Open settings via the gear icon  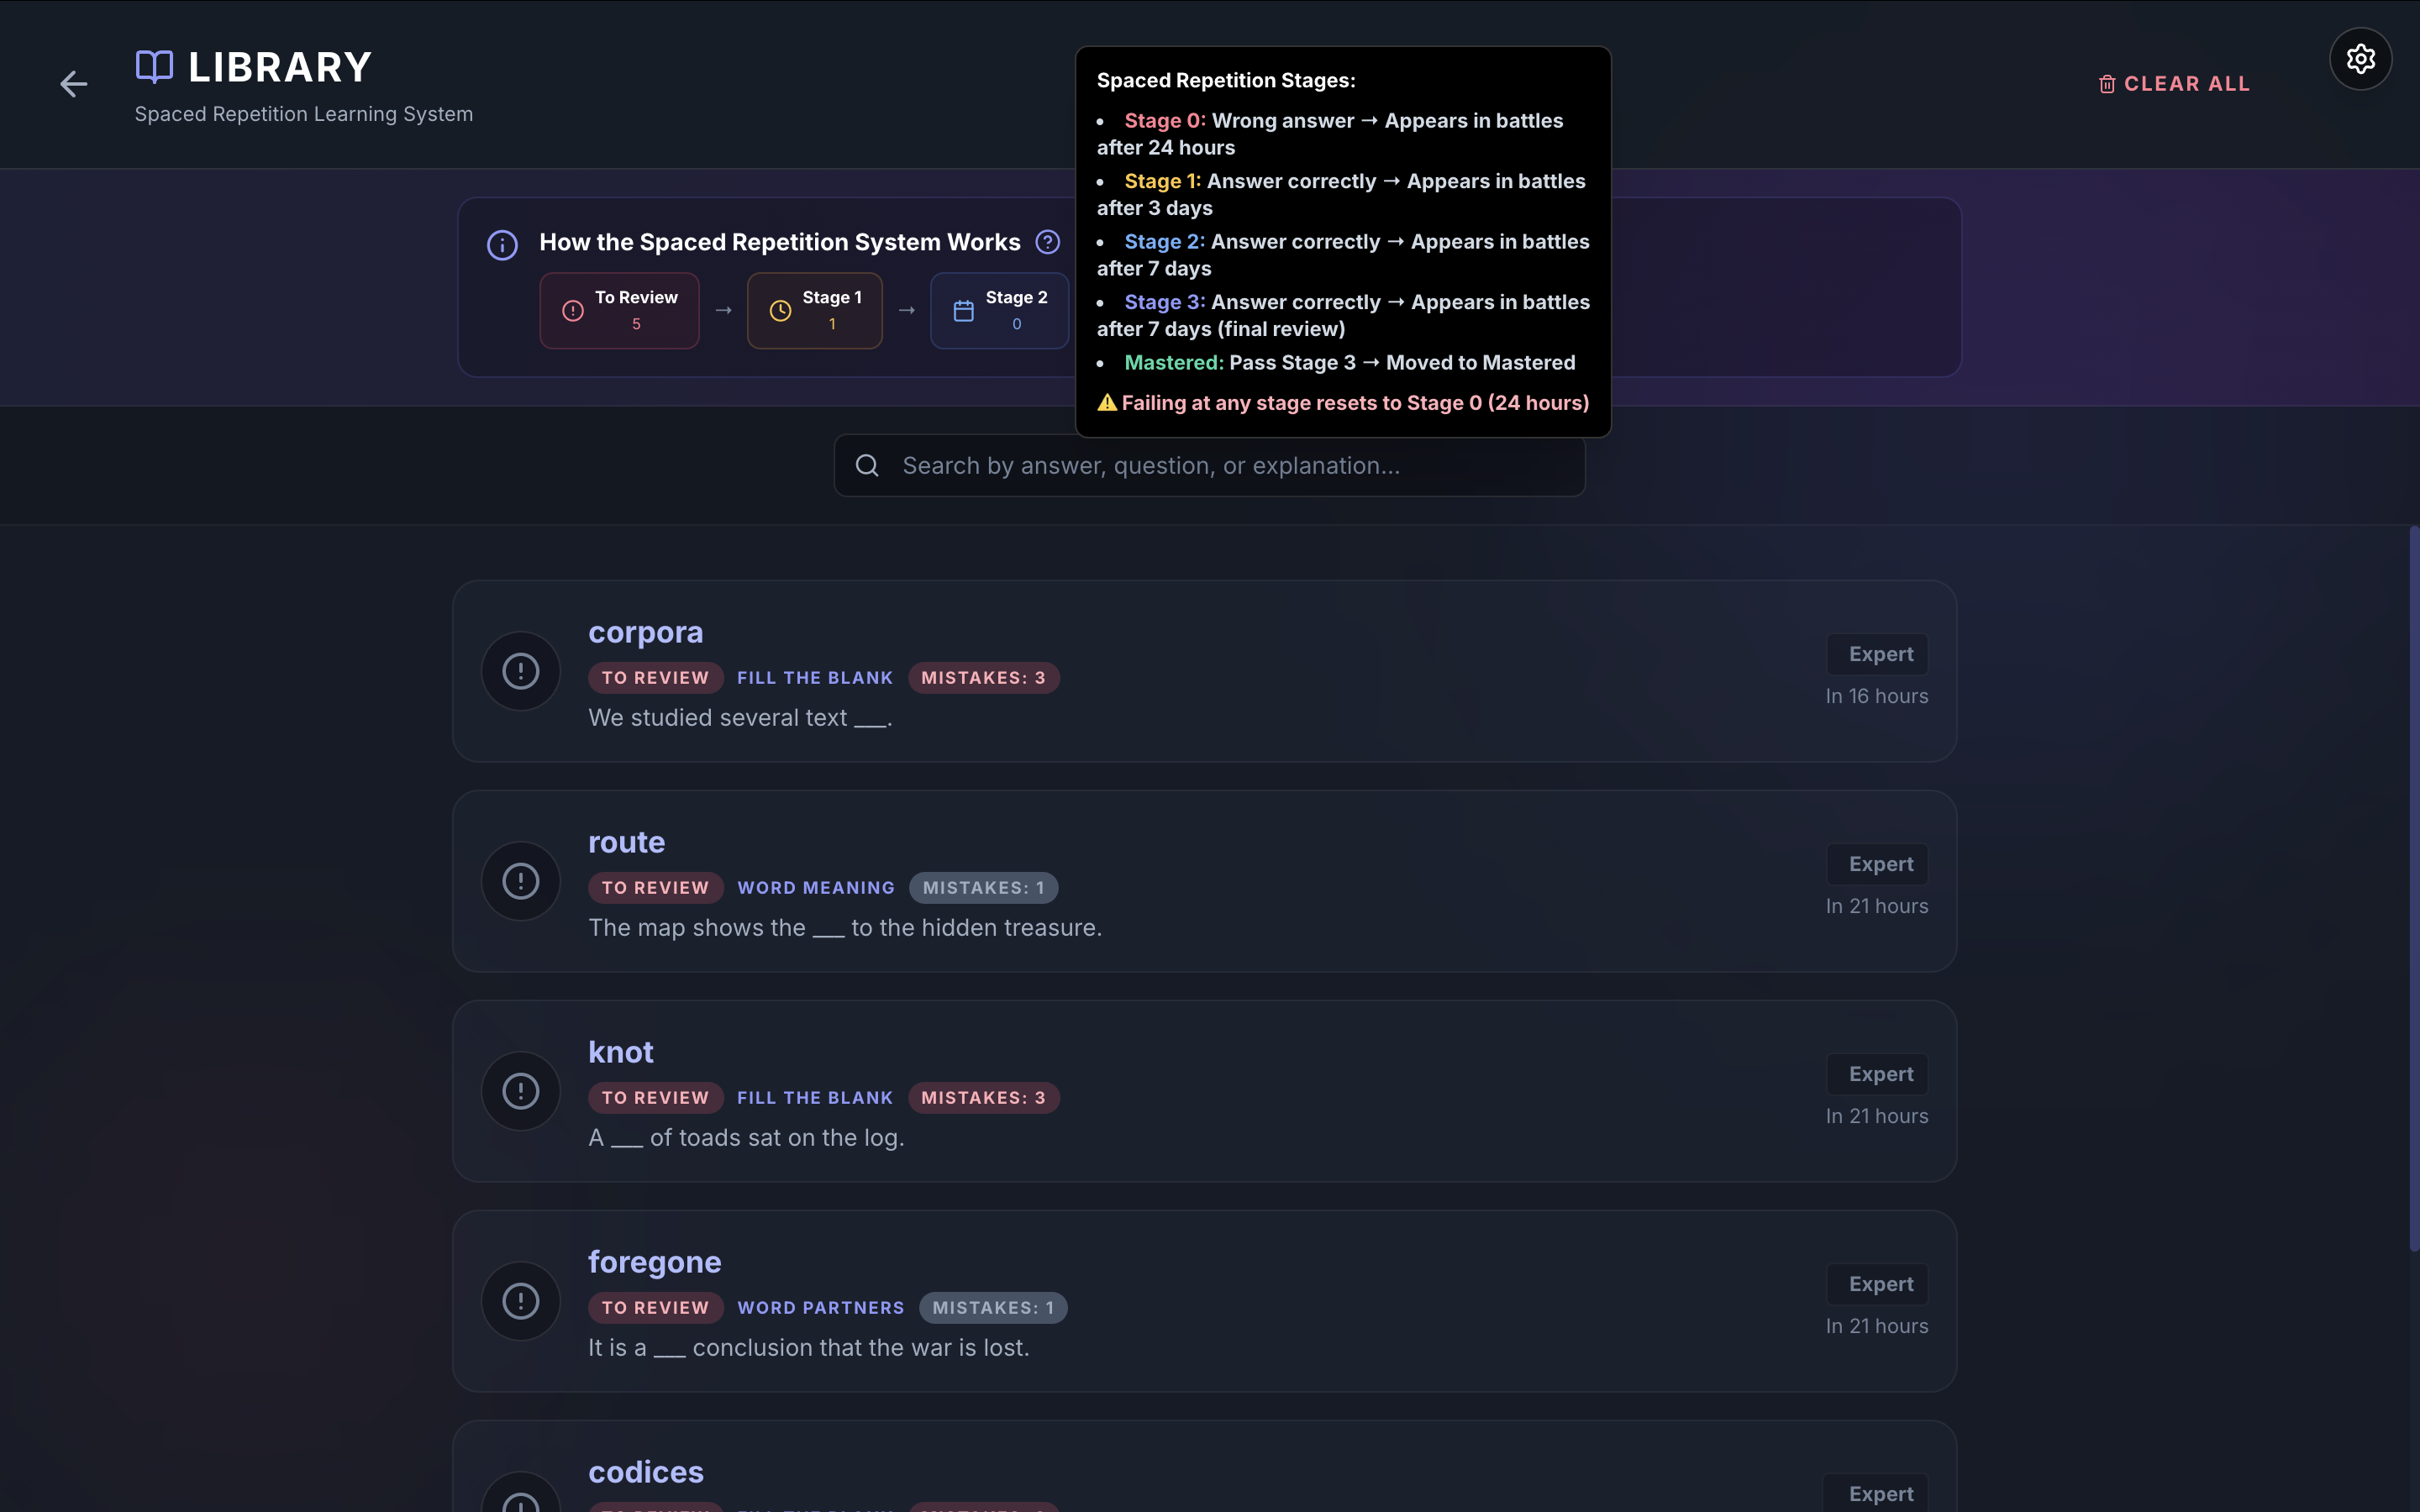tap(2360, 59)
